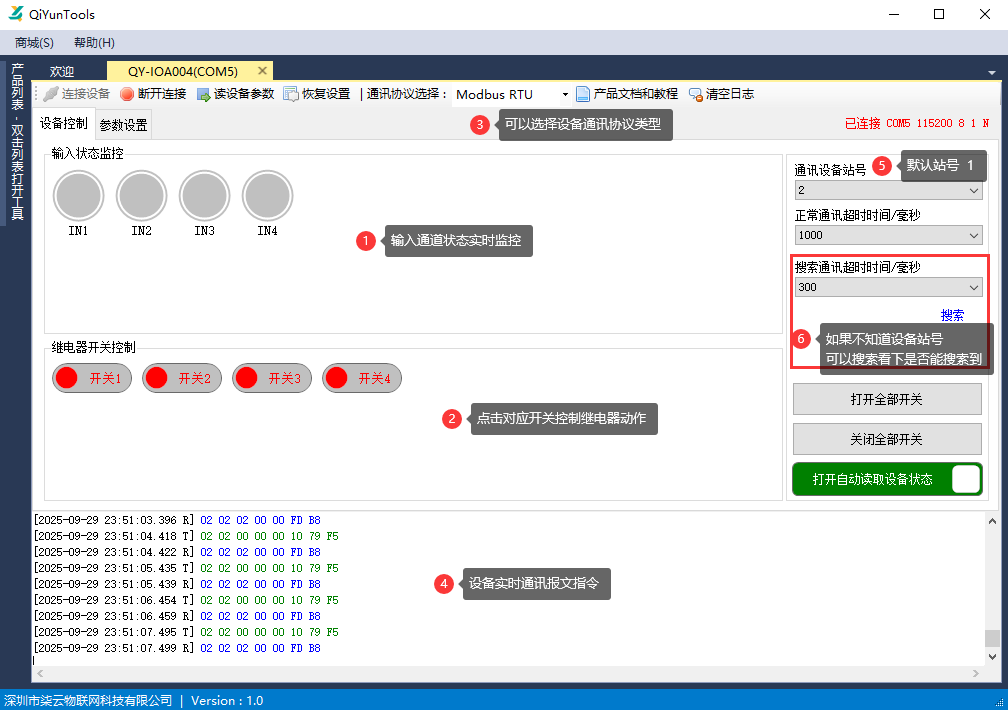Click the IN1 input status indicator
Screen dimensions: 1008x710
pos(78,196)
